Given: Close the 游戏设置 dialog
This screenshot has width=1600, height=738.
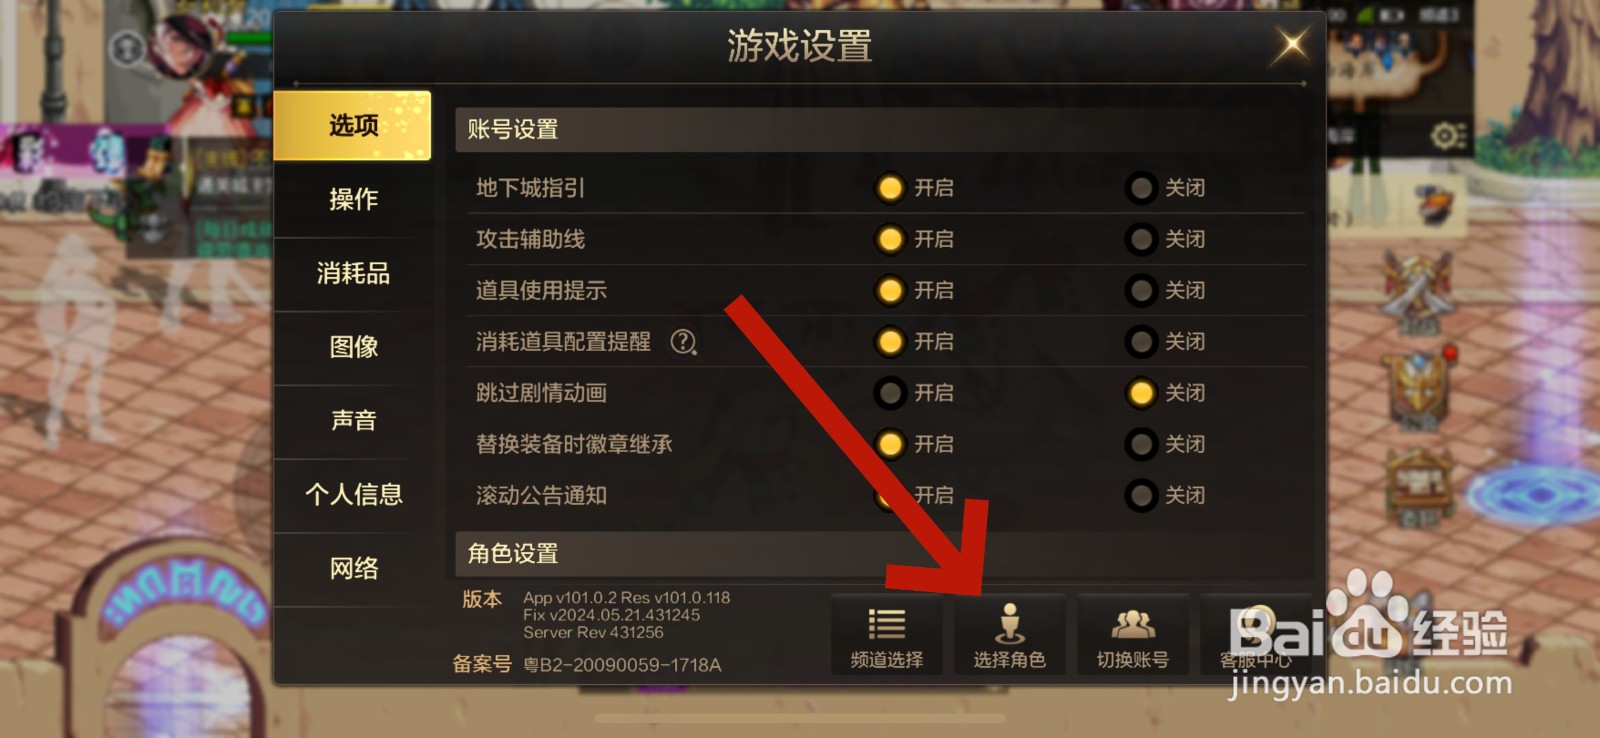Looking at the screenshot, I should [1291, 44].
